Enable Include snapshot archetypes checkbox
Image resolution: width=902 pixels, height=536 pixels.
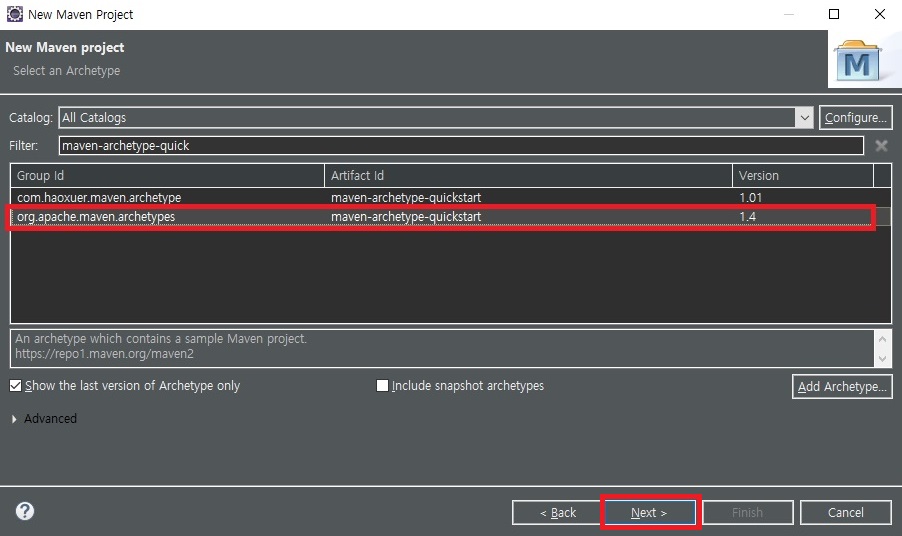pyautogui.click(x=382, y=385)
